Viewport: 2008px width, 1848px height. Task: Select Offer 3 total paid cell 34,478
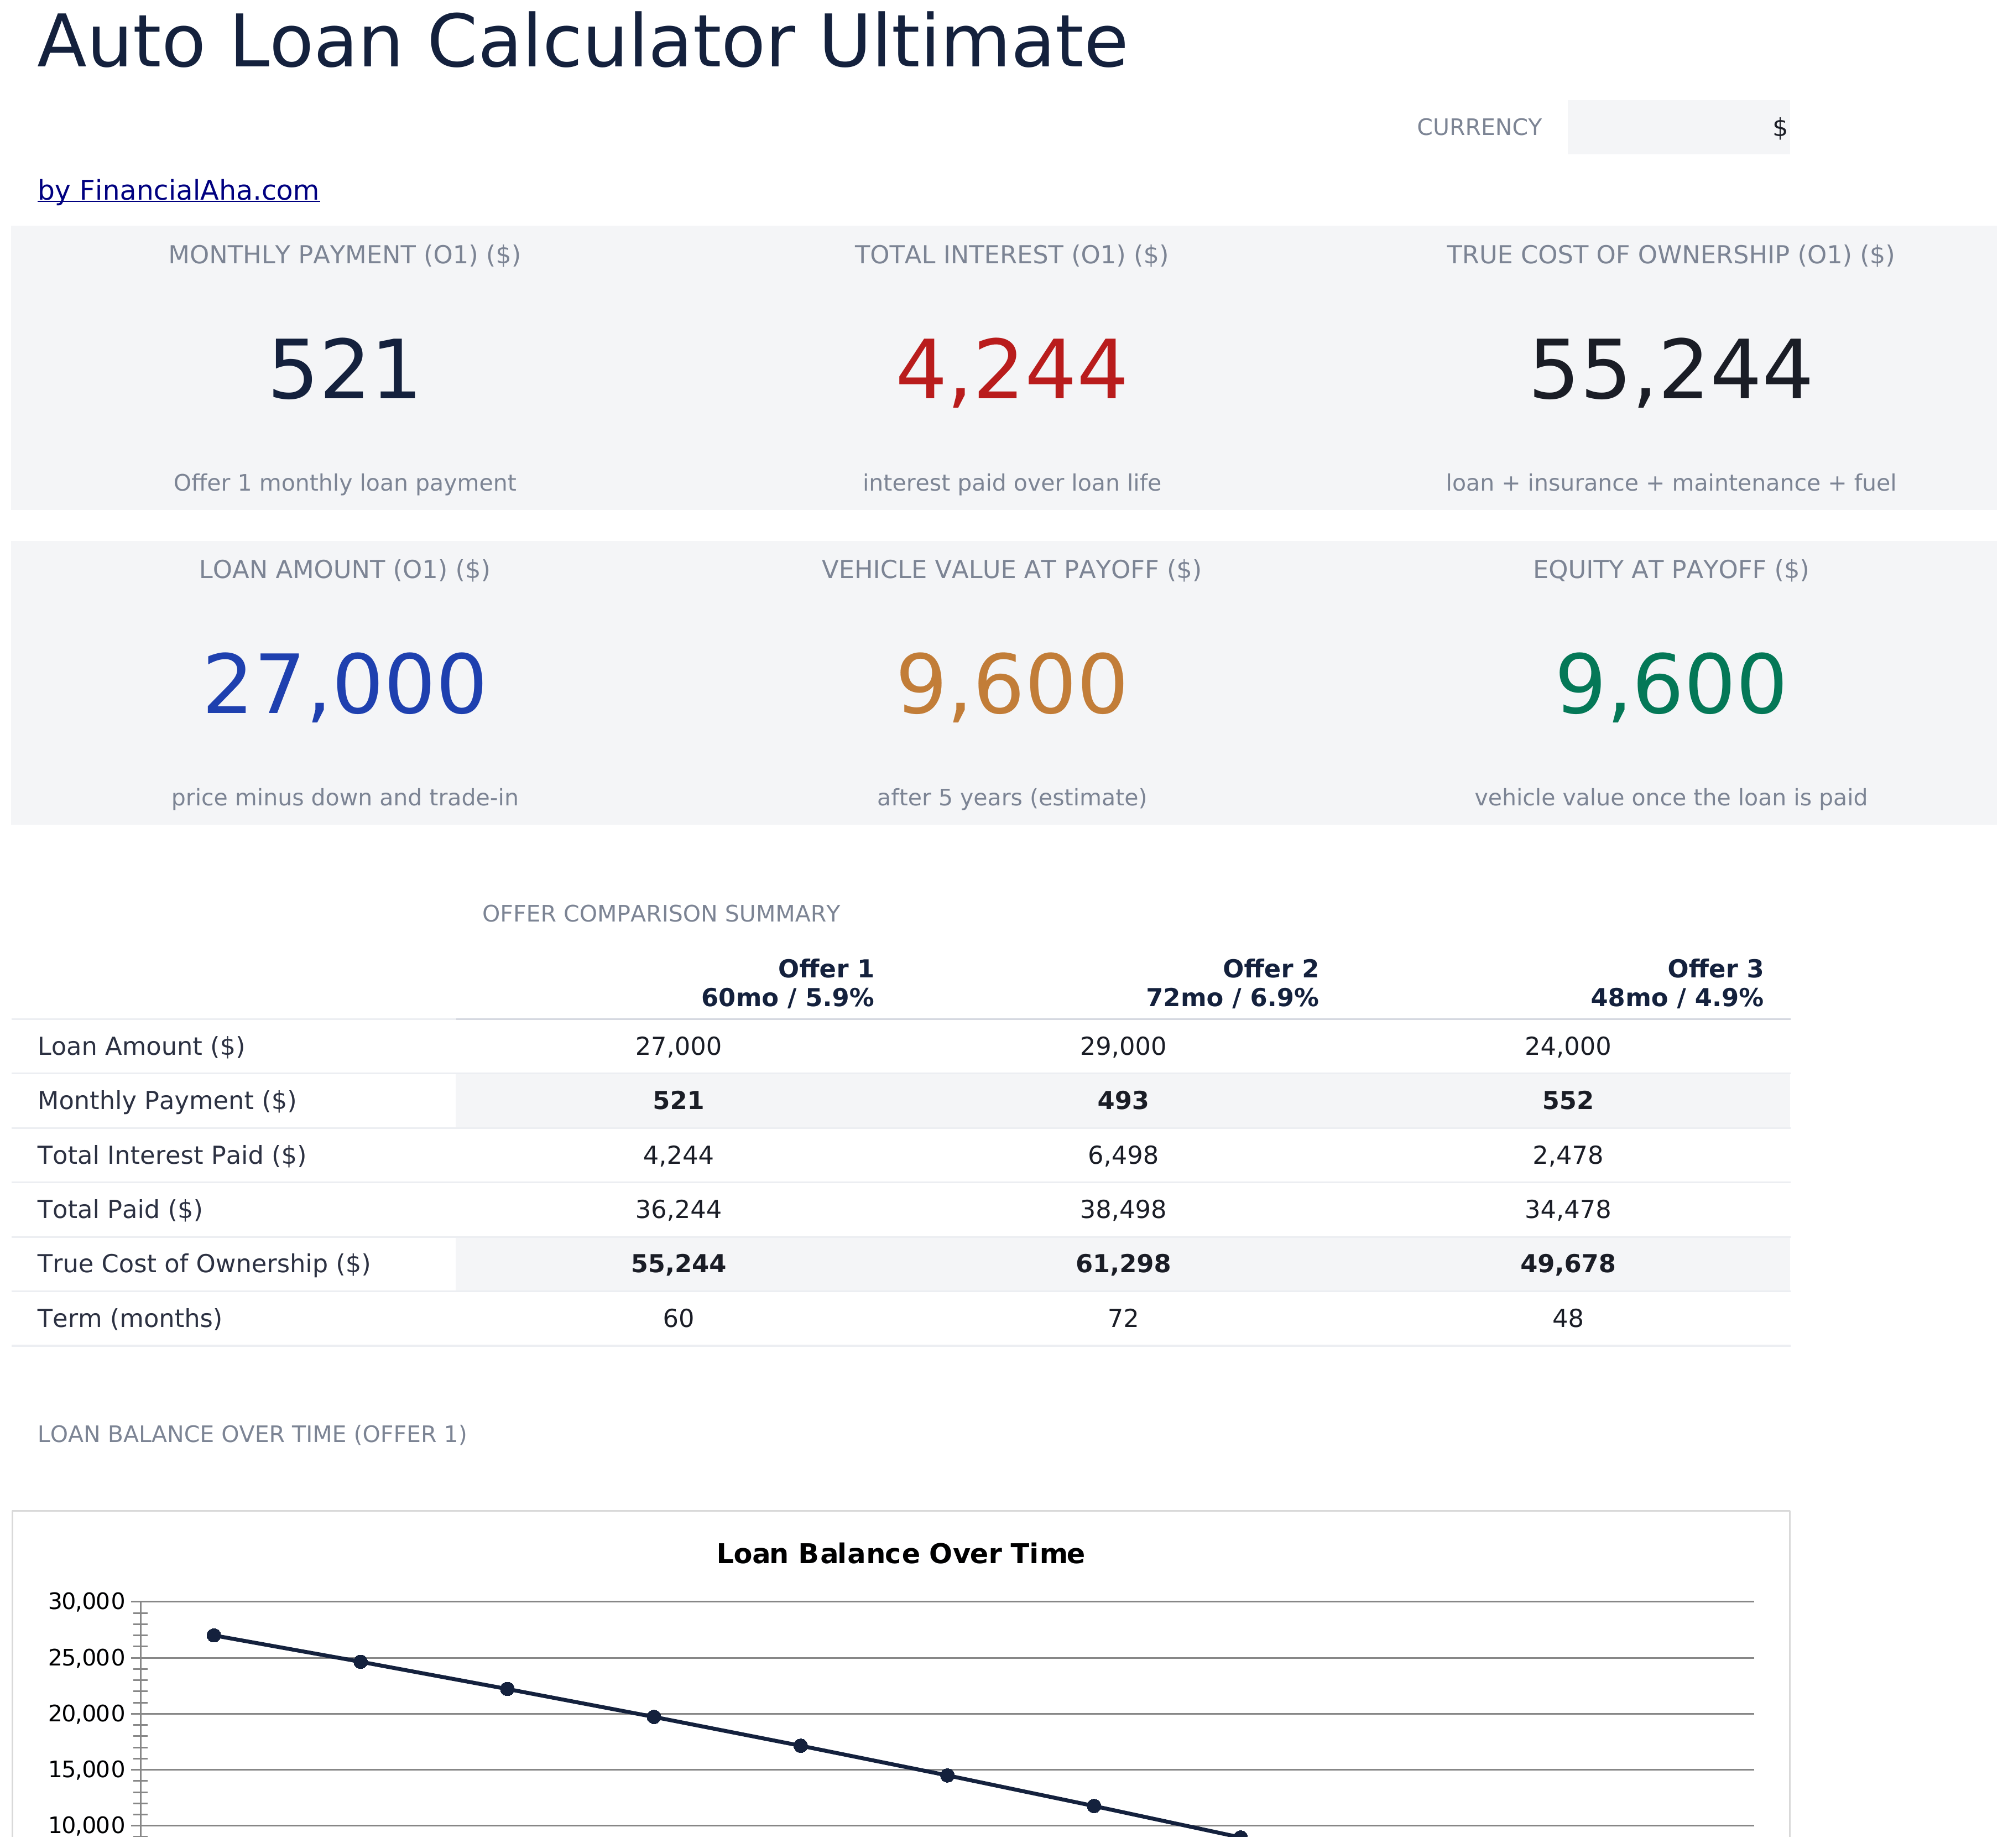tap(1567, 1210)
